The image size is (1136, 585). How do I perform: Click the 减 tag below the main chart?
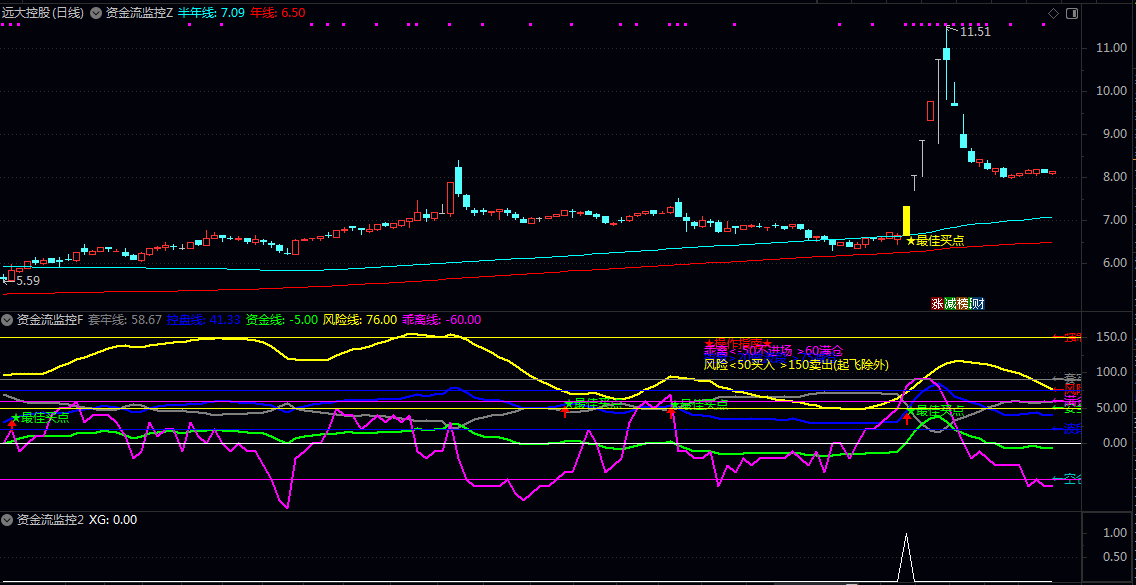[x=950, y=303]
